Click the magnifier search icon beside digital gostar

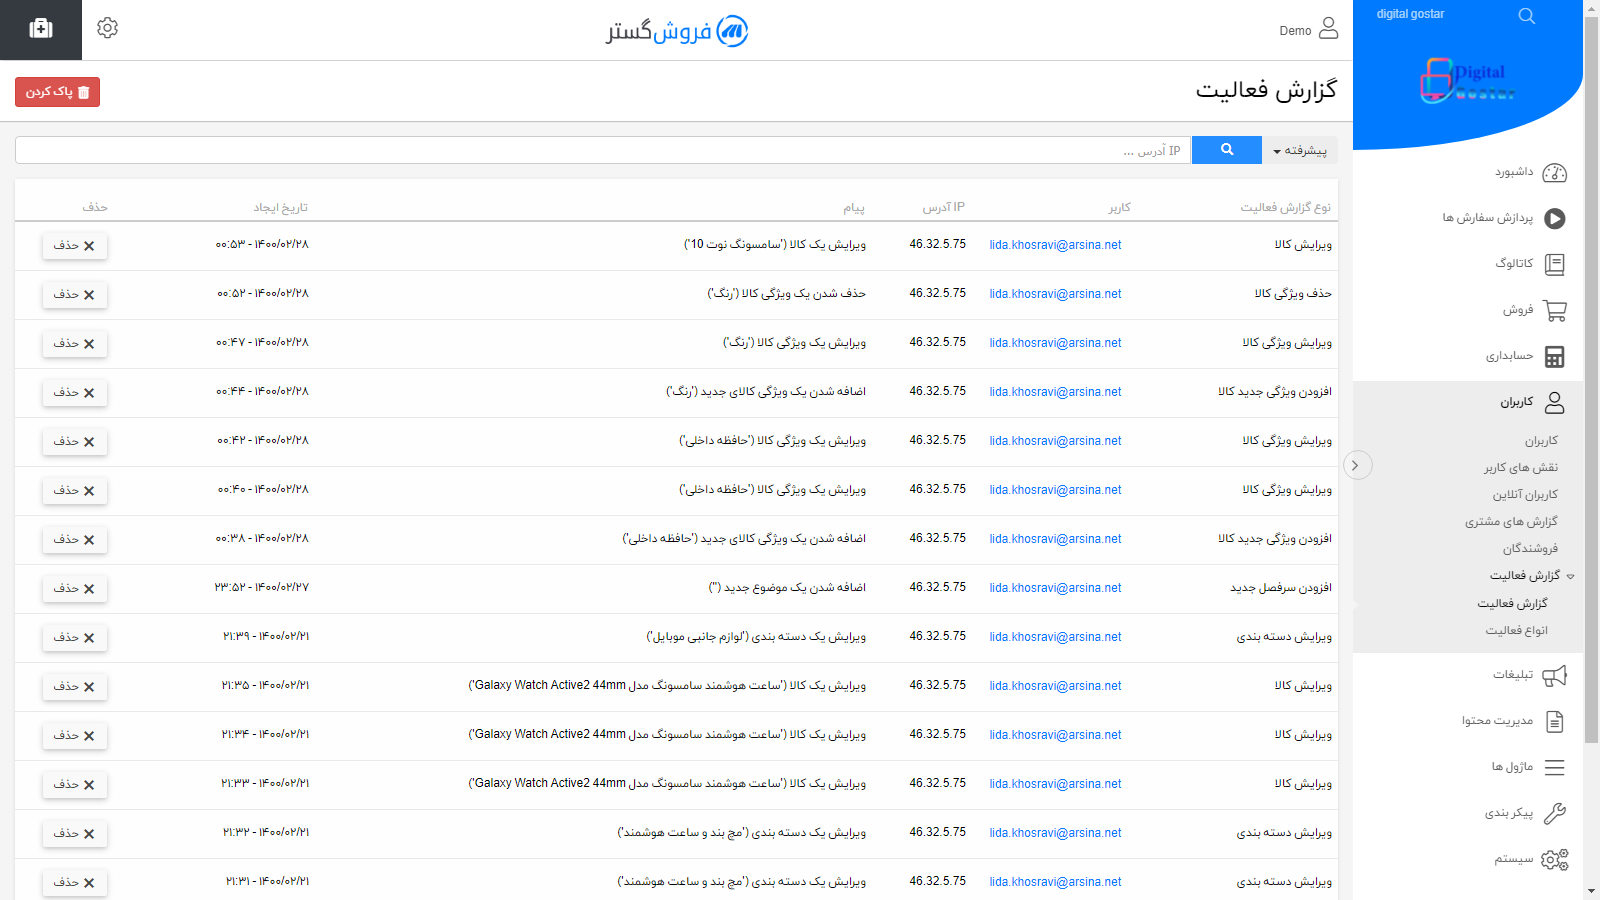click(1527, 16)
